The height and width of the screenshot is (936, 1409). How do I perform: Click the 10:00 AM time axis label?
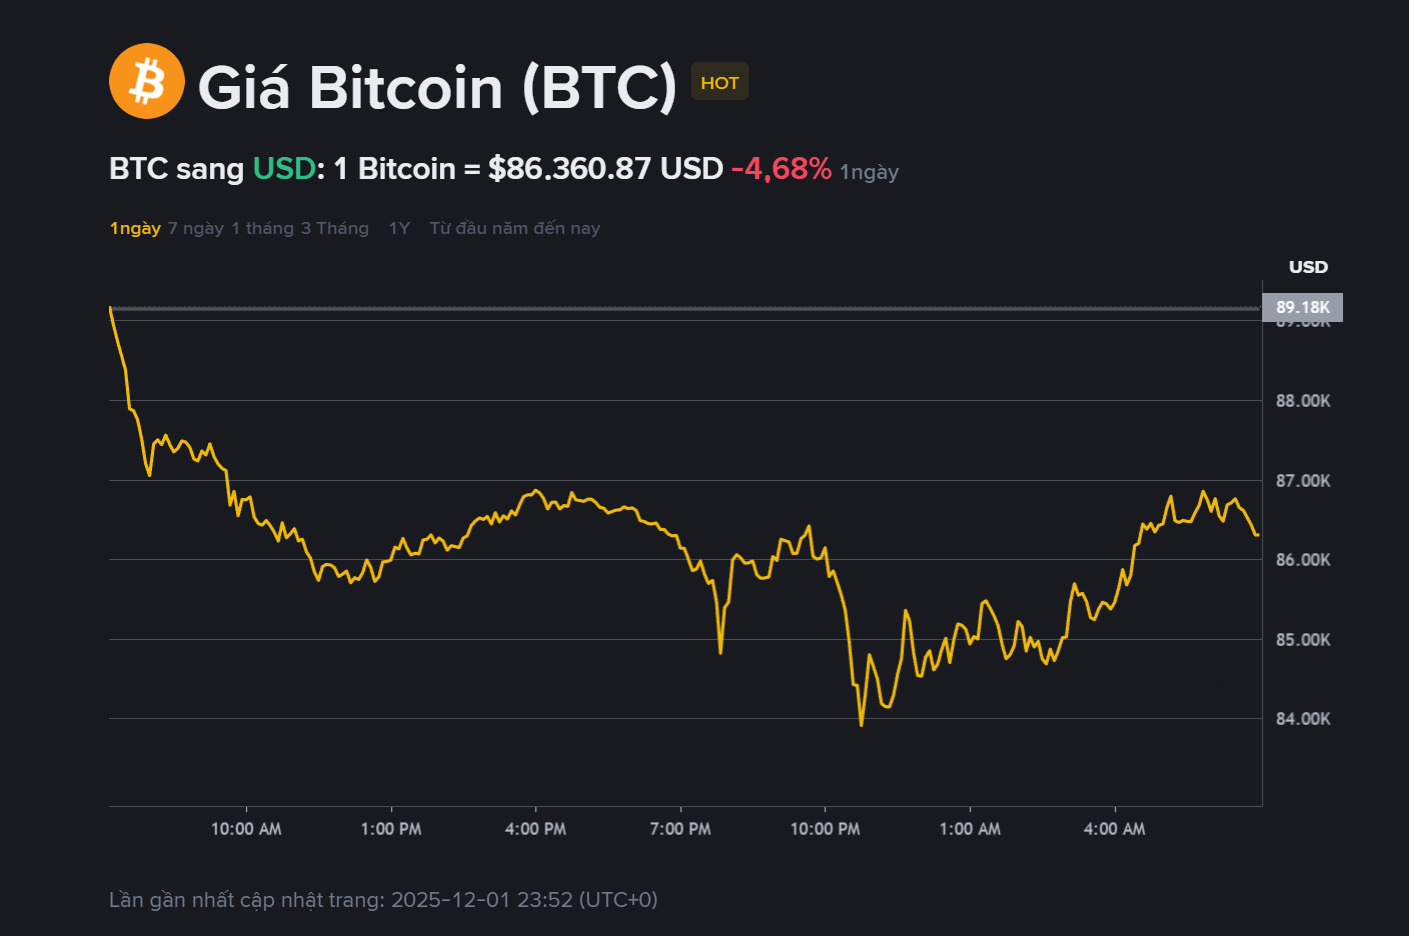246,829
